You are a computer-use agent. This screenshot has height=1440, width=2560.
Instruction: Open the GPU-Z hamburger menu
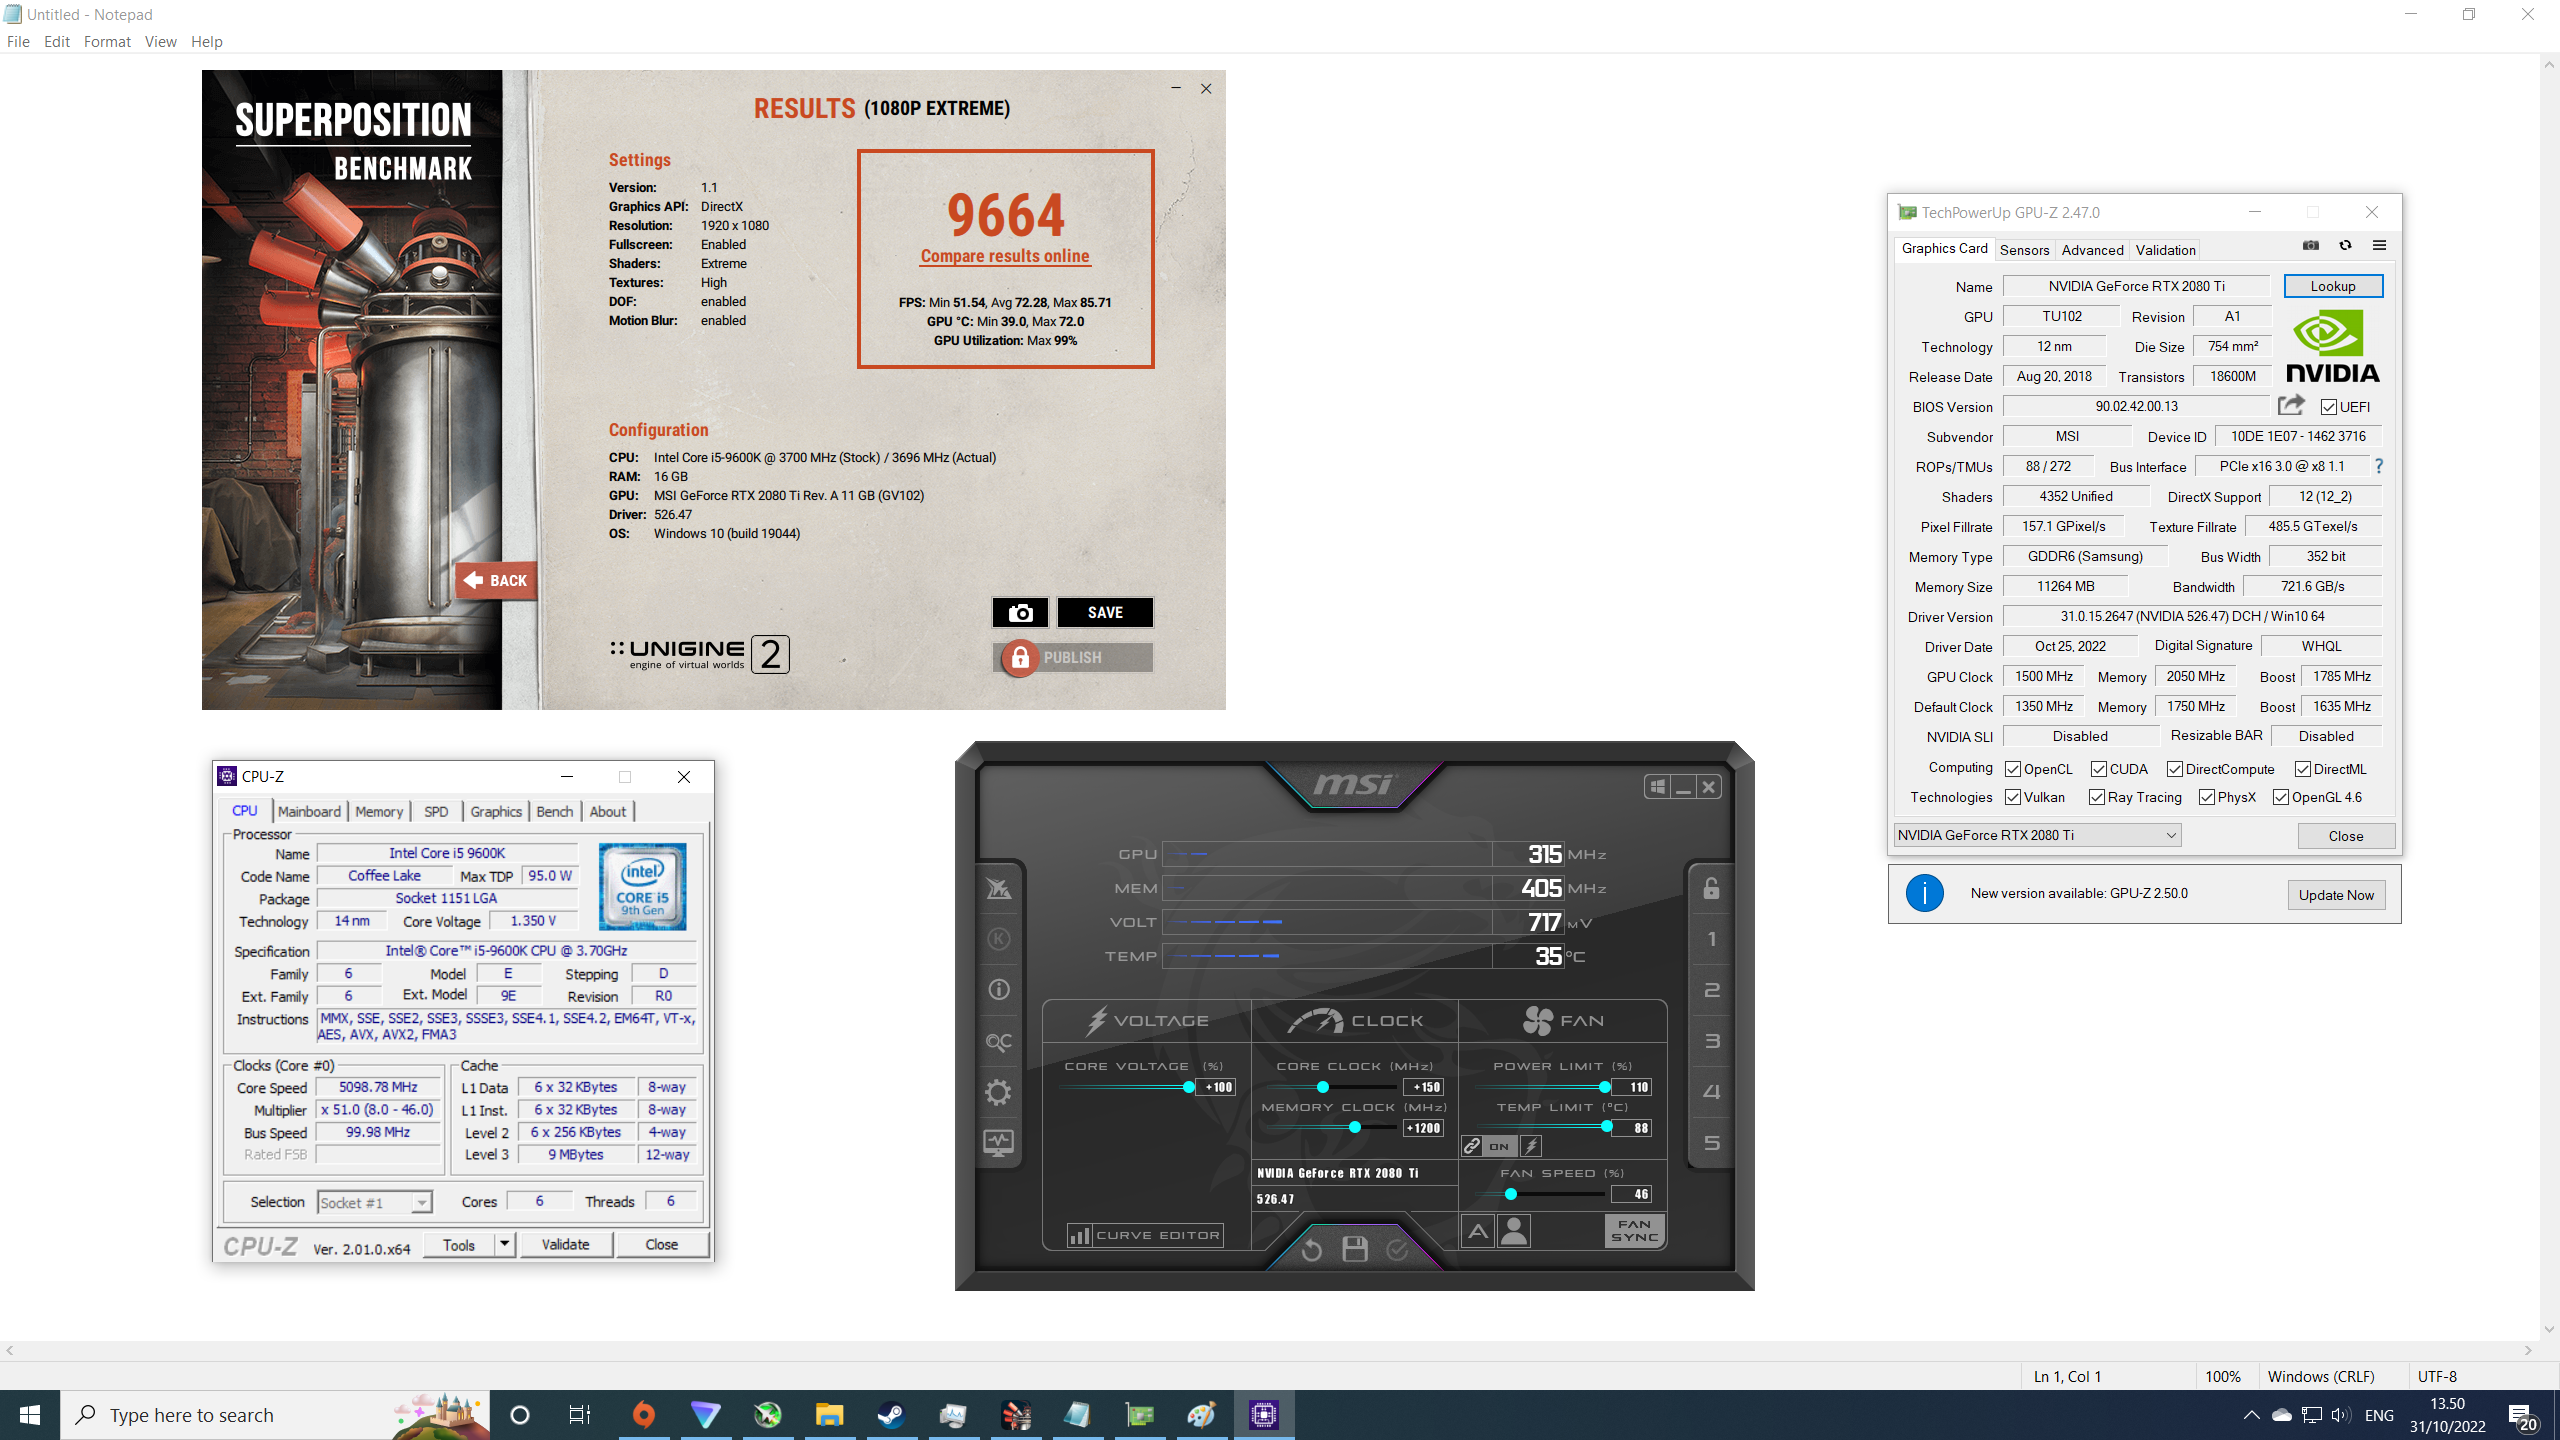[2379, 246]
